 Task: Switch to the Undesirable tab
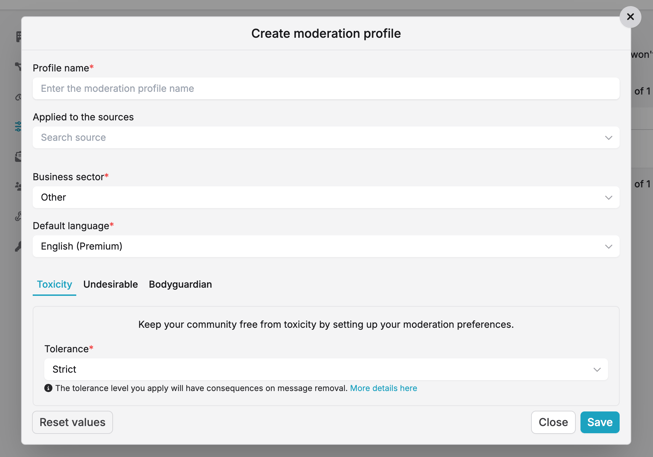click(110, 284)
